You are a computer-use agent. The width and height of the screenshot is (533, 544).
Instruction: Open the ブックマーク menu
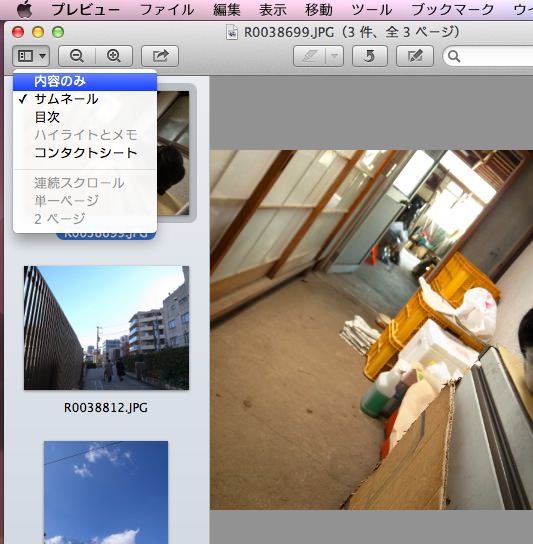[x=453, y=9]
